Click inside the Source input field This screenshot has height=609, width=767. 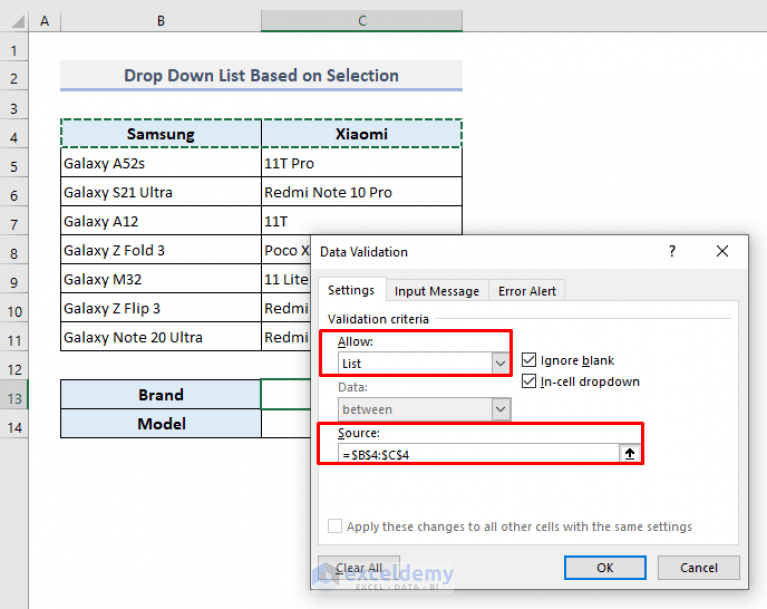(x=478, y=454)
